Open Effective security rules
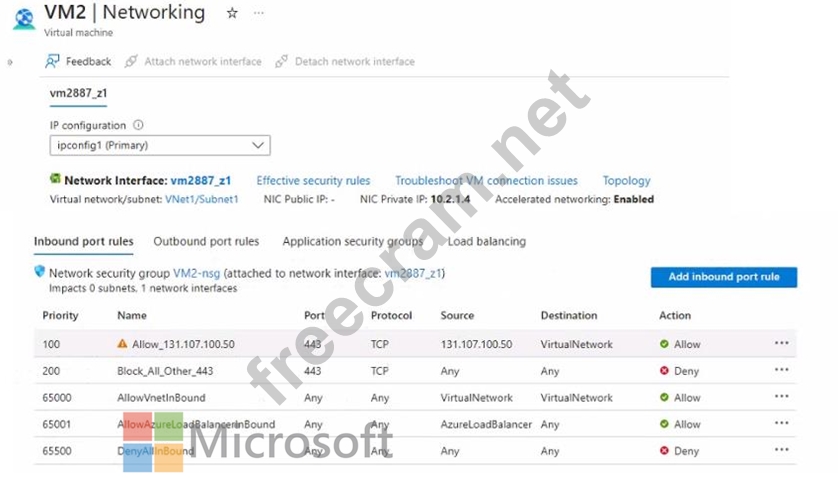The image size is (838, 478). pos(313,181)
